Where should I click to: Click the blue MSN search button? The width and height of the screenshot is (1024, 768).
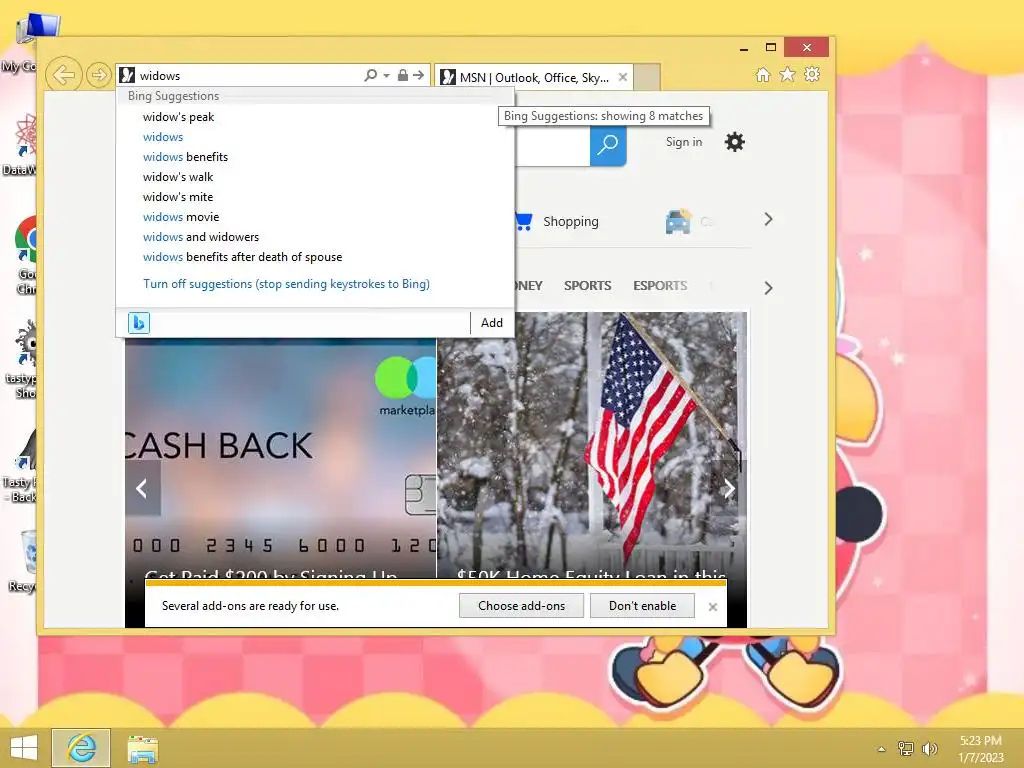pyautogui.click(x=608, y=145)
